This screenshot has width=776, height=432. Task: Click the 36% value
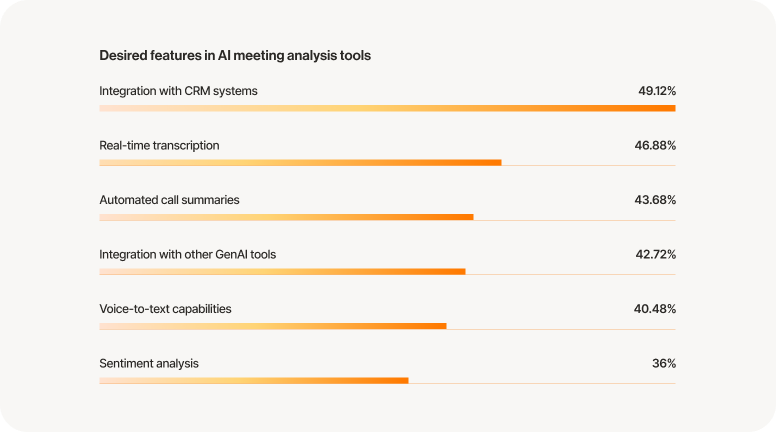pos(664,363)
